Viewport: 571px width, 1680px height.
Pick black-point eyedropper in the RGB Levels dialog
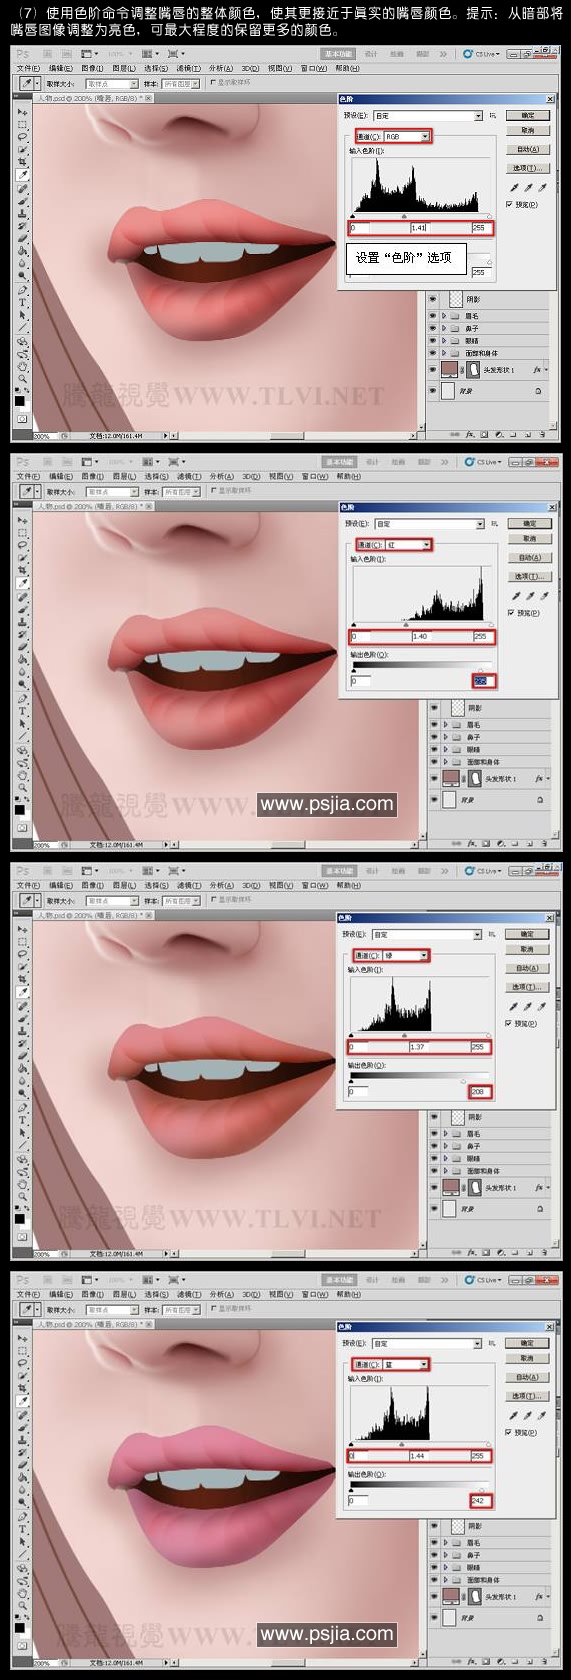[515, 187]
